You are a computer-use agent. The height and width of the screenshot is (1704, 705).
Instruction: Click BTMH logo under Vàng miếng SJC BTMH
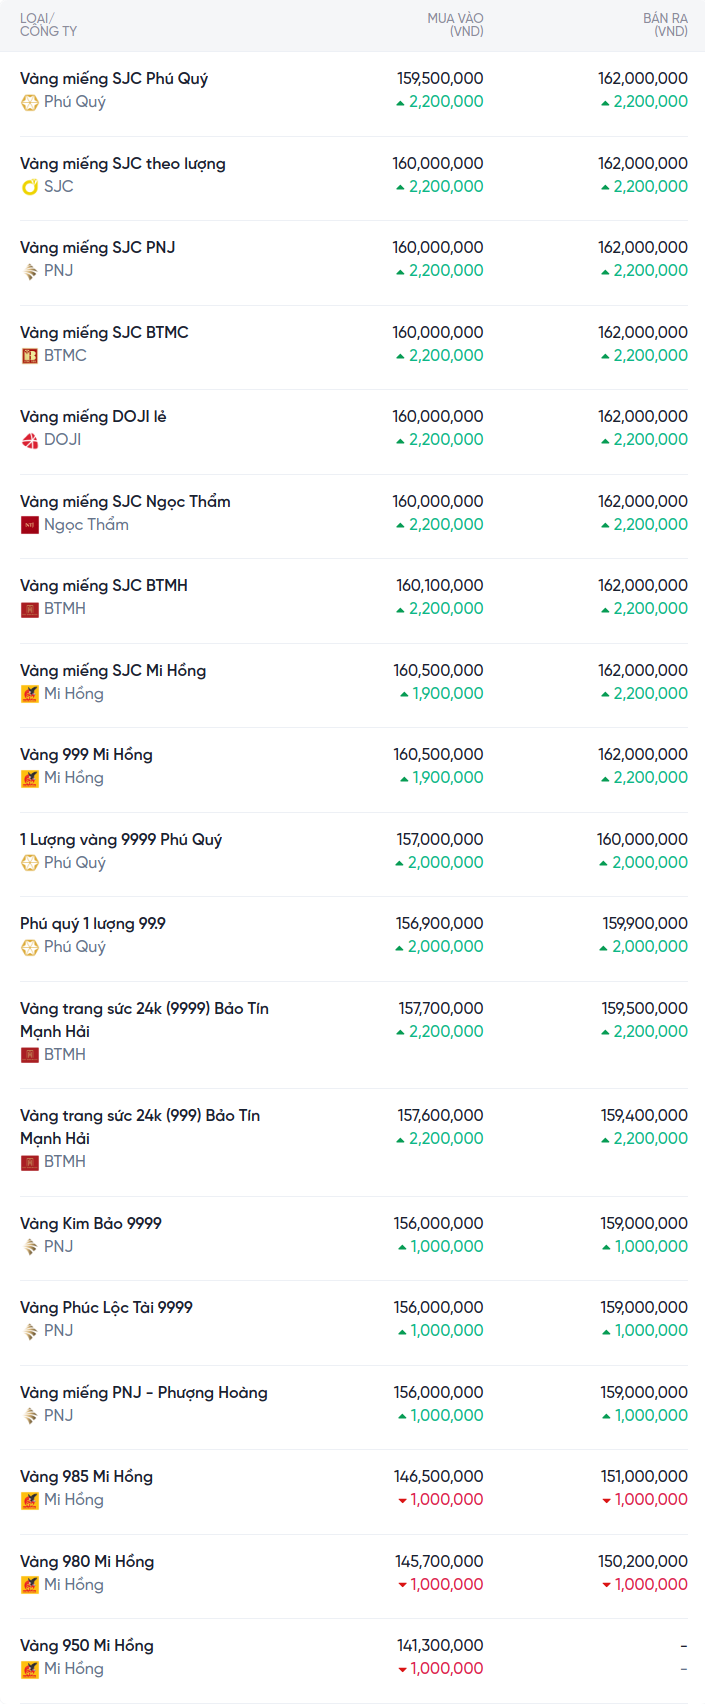30,609
